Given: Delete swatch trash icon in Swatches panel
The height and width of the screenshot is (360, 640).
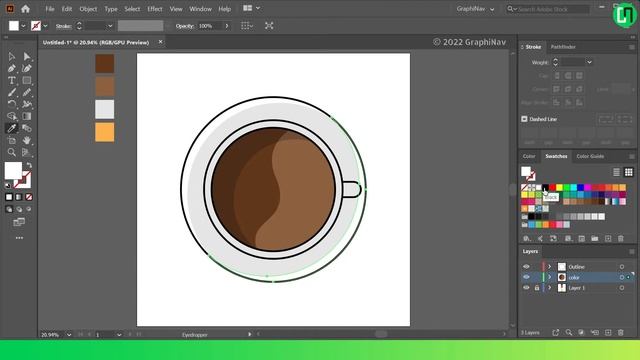Looking at the screenshot, I should coord(620,238).
